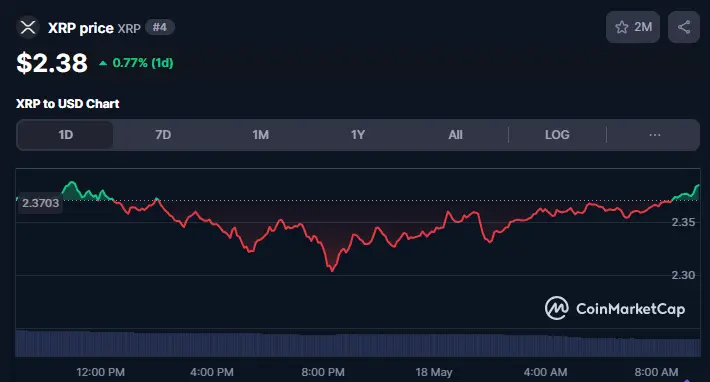
Task: Click the chart low point near 8:00 PM
Action: pyautogui.click(x=332, y=270)
